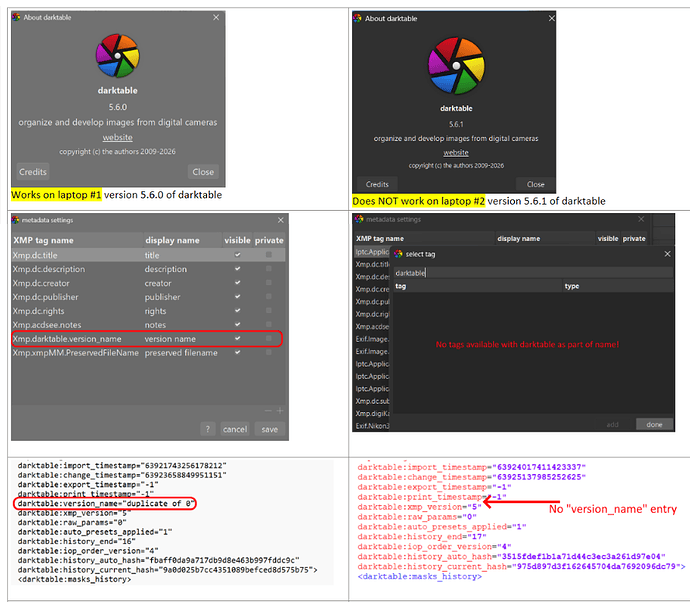The height and width of the screenshot is (602, 690).
Task: Click Close button in the 5.6.0 About dialog
Action: point(203,172)
